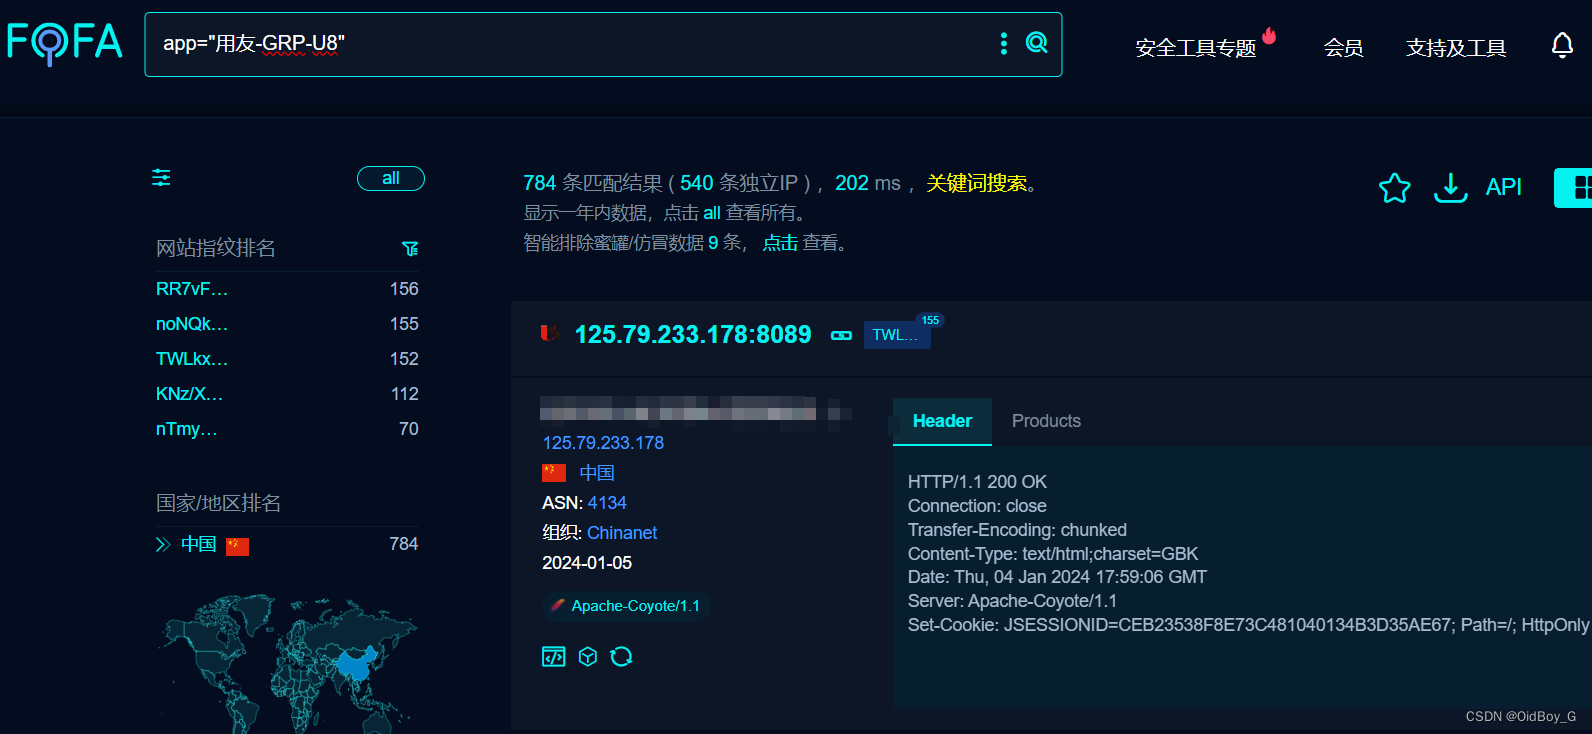Click the FOFA logo
Image resolution: width=1592 pixels, height=734 pixels.
pyautogui.click(x=65, y=43)
